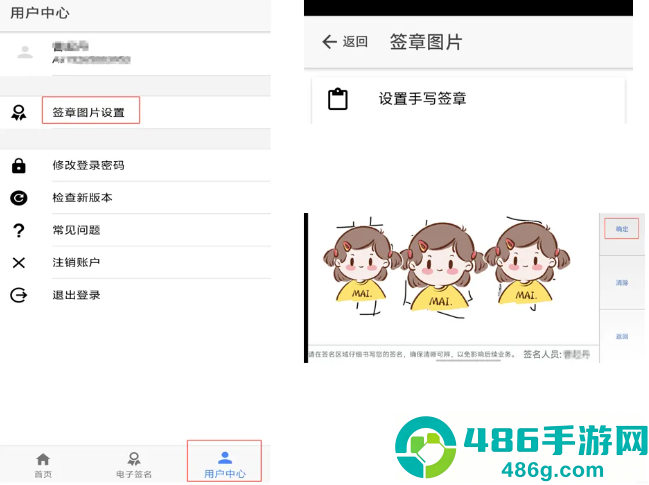Open the 用户中心 bottom tab
Viewport: 649px width, 485px height.
tap(225, 465)
